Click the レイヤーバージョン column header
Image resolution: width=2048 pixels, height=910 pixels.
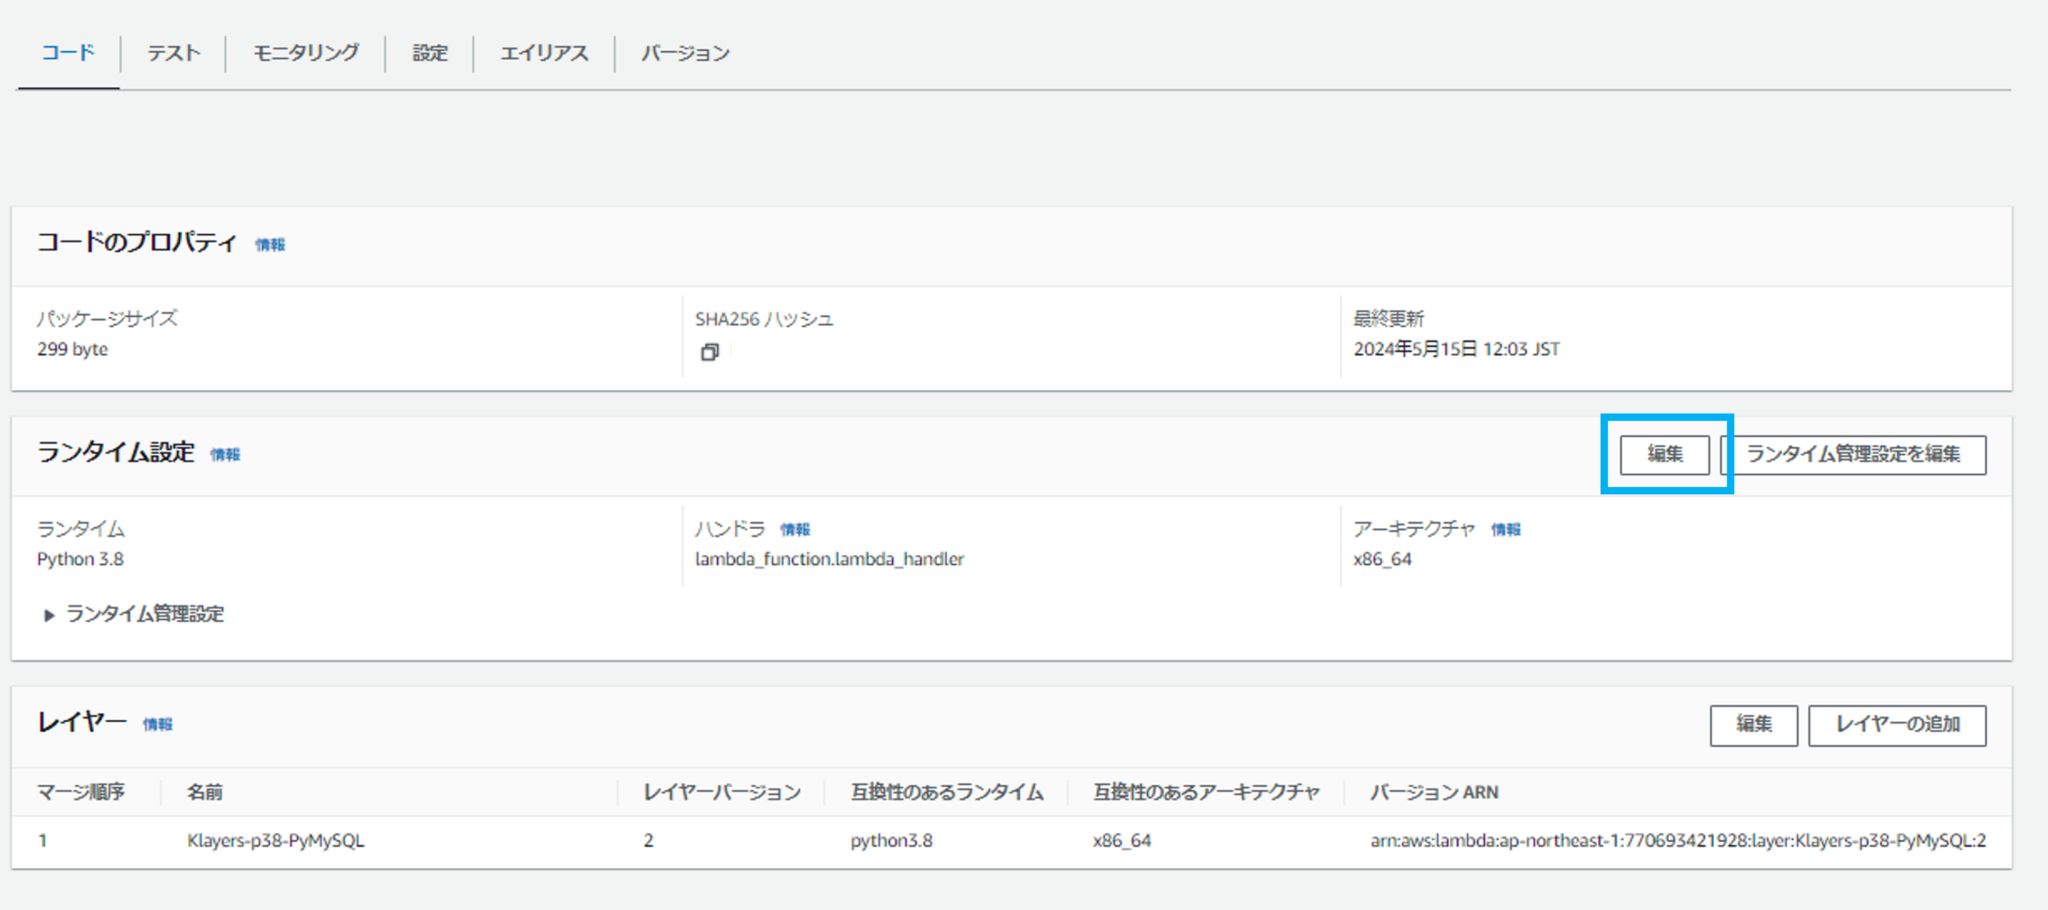pyautogui.click(x=721, y=793)
